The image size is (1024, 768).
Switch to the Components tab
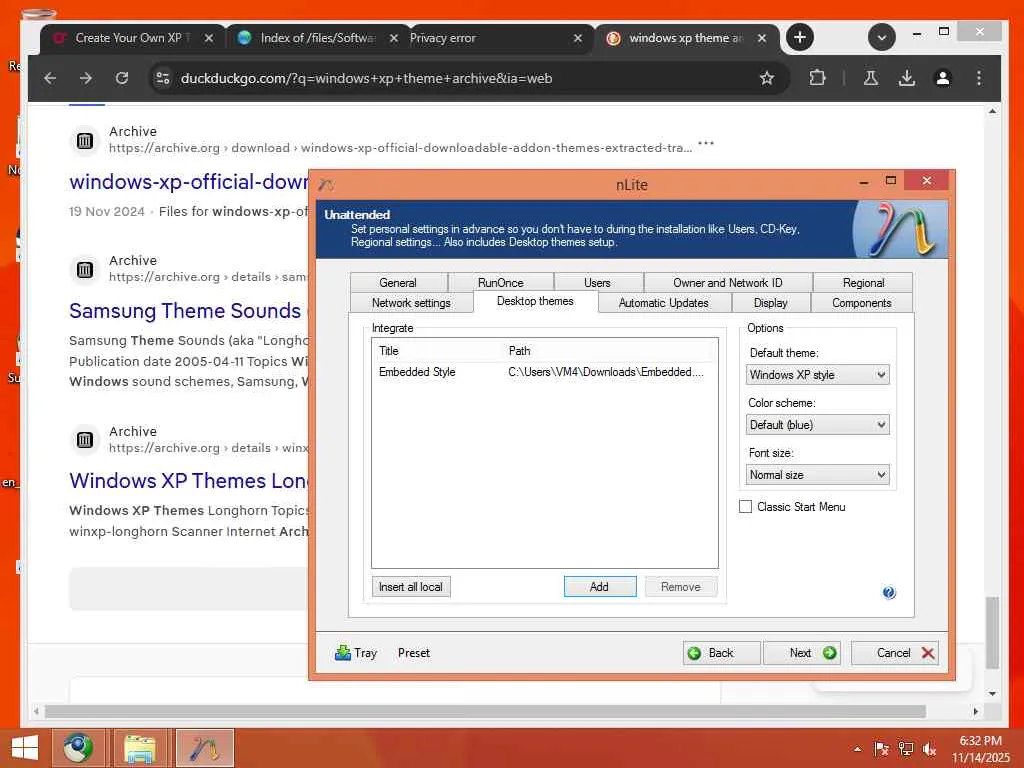(861, 303)
